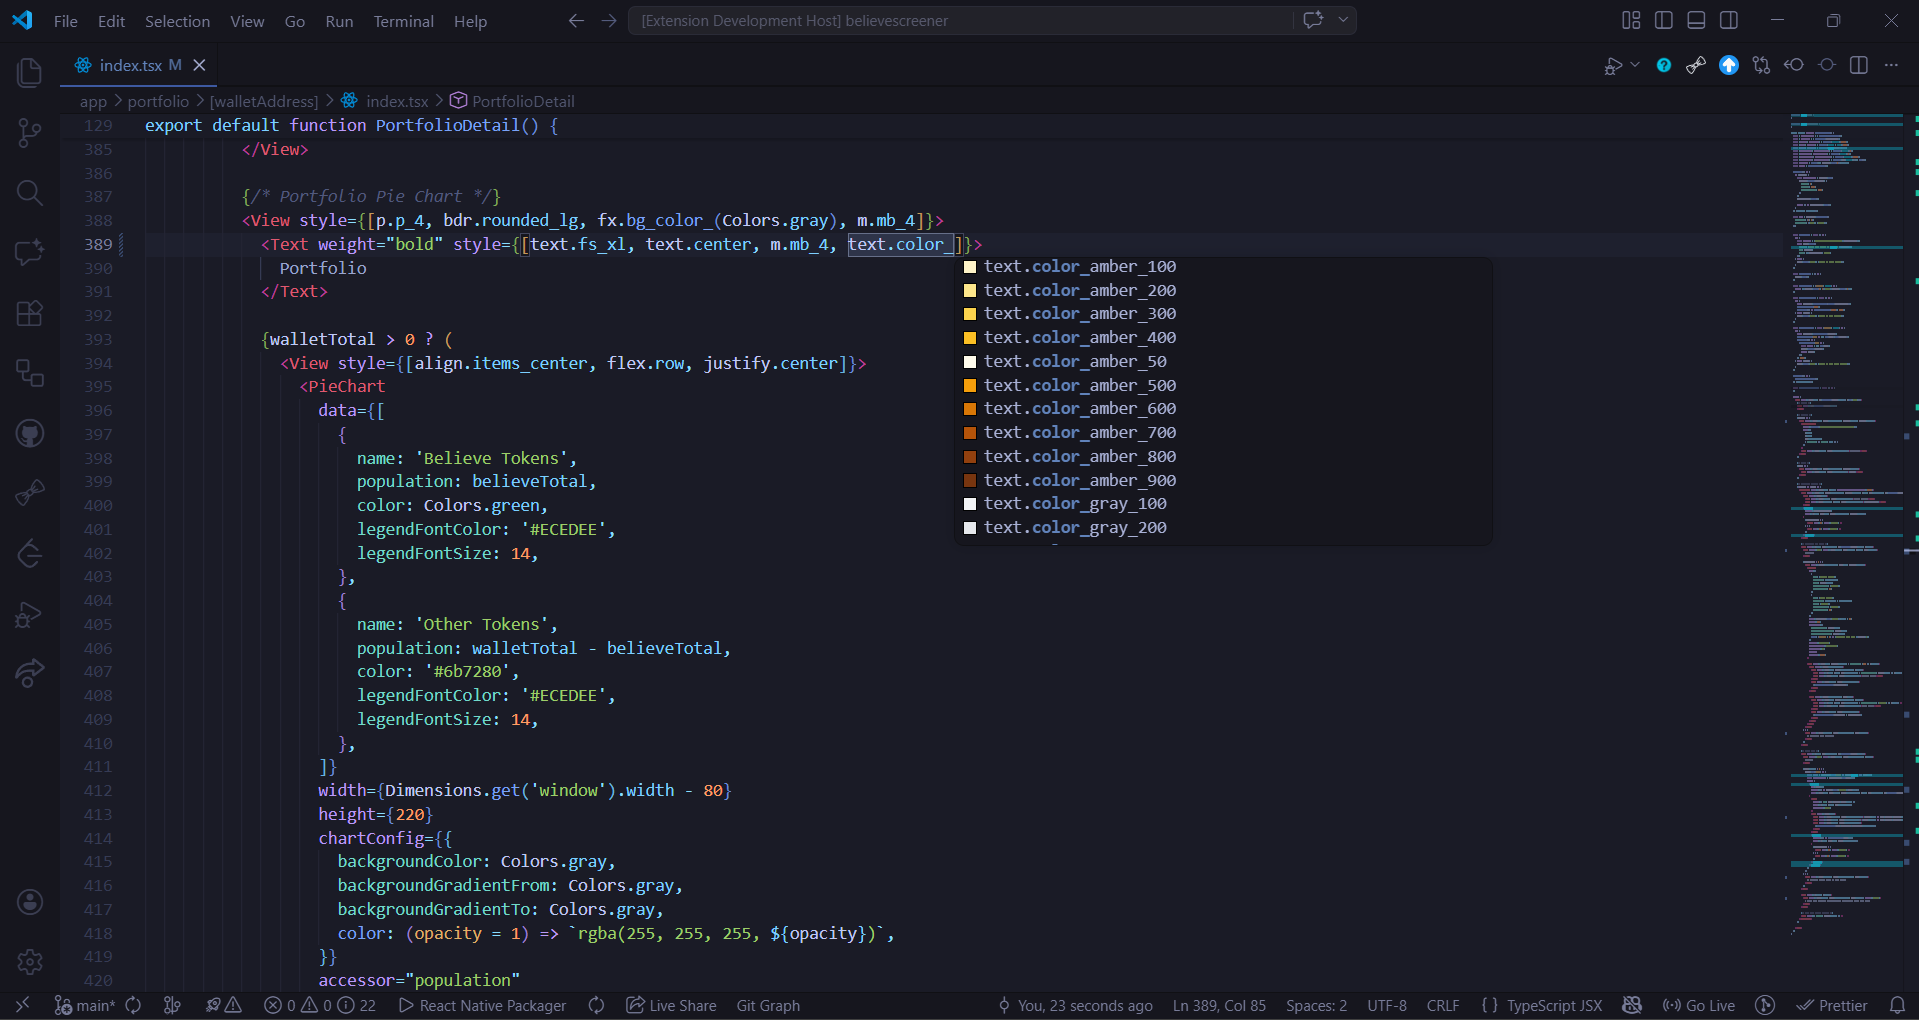
Task: Click [walletAddress] in breadcrumb
Action: coord(264,101)
